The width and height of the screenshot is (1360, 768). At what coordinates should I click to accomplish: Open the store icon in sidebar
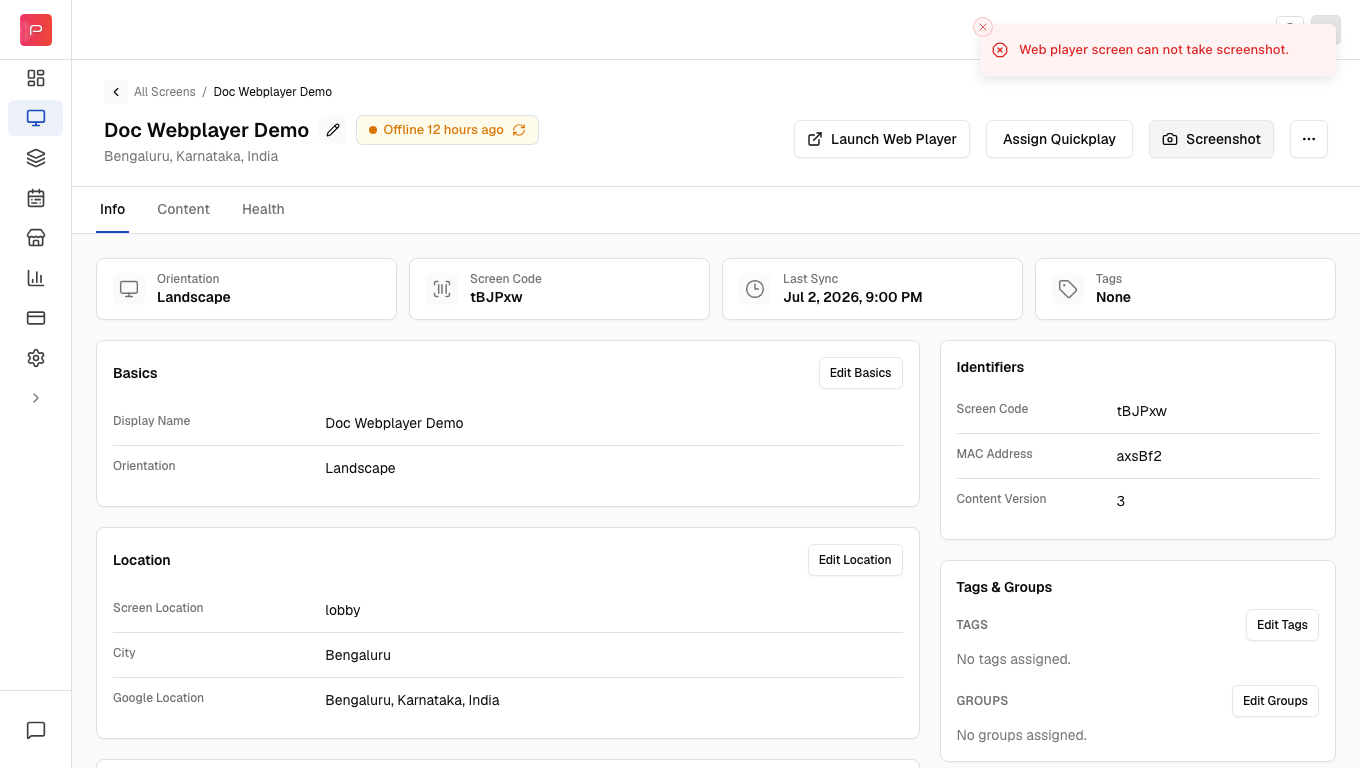(x=36, y=238)
